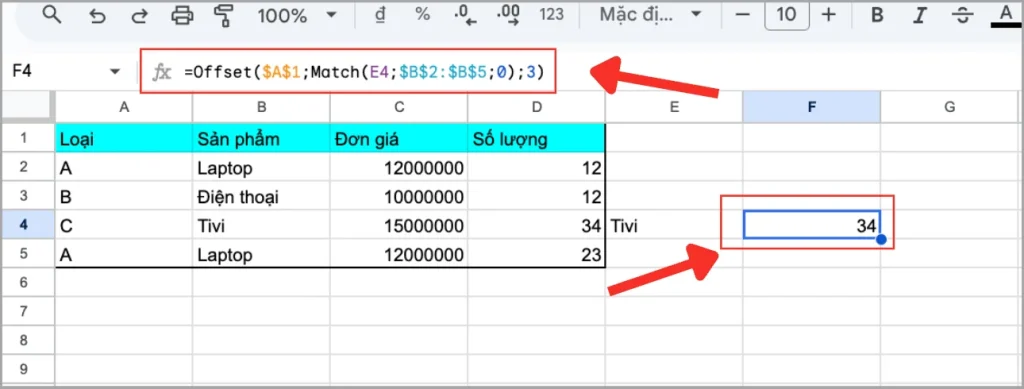
Task: Select cell A4 containing C
Action: pyautogui.click(x=123, y=226)
